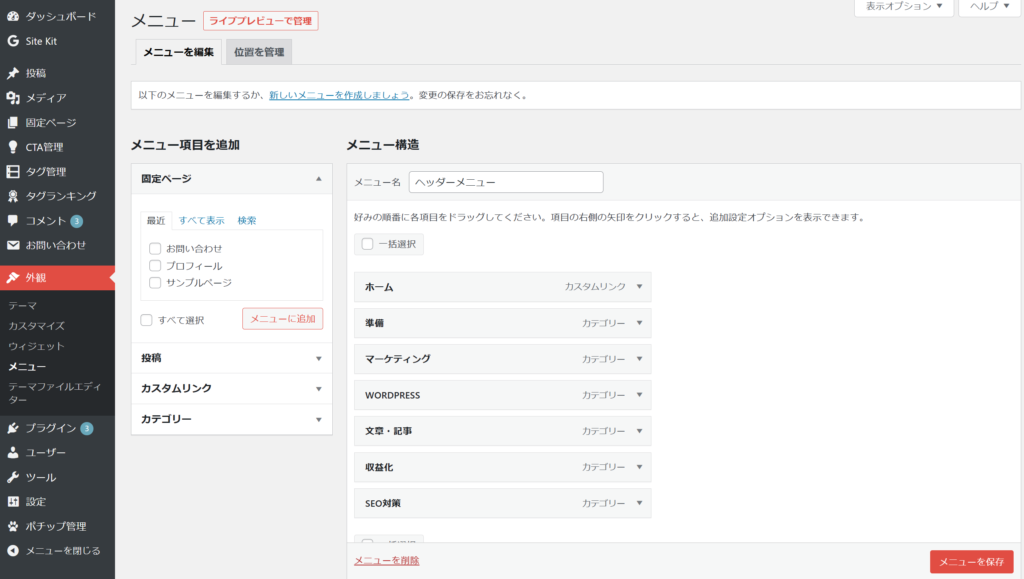
Task: Switch to the 位置を管理 tab
Action: [258, 52]
